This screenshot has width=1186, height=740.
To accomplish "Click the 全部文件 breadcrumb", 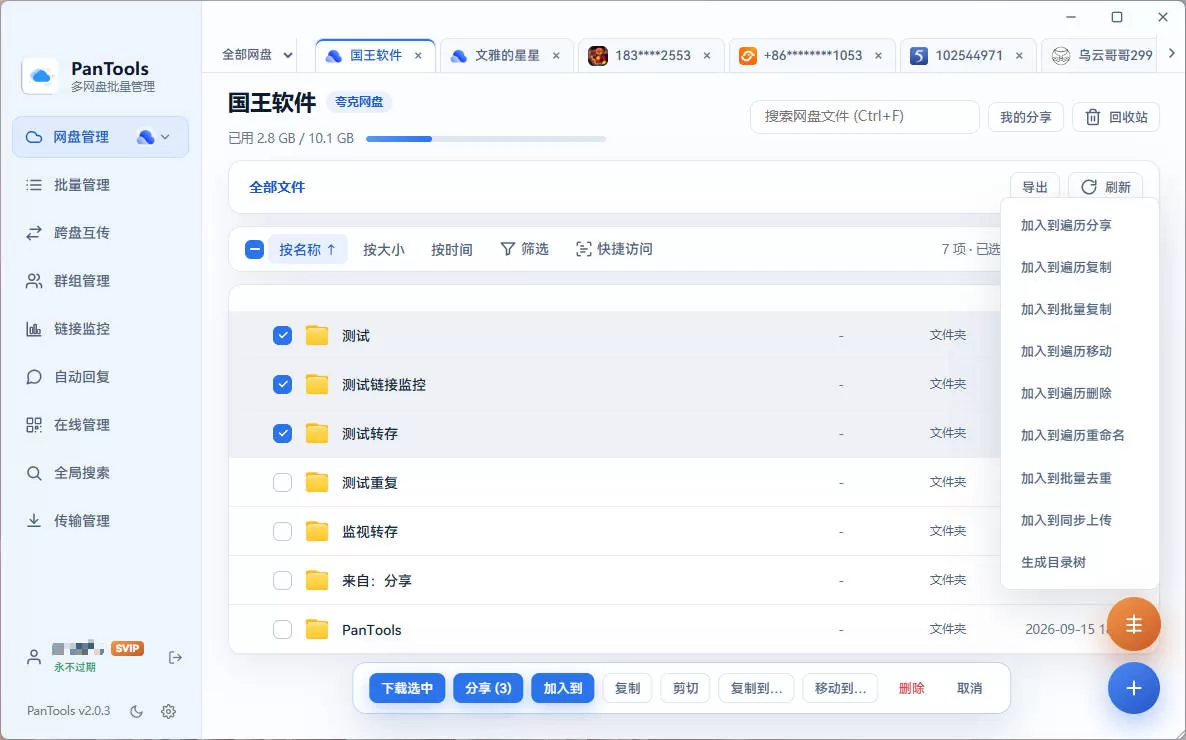I will (x=277, y=188).
